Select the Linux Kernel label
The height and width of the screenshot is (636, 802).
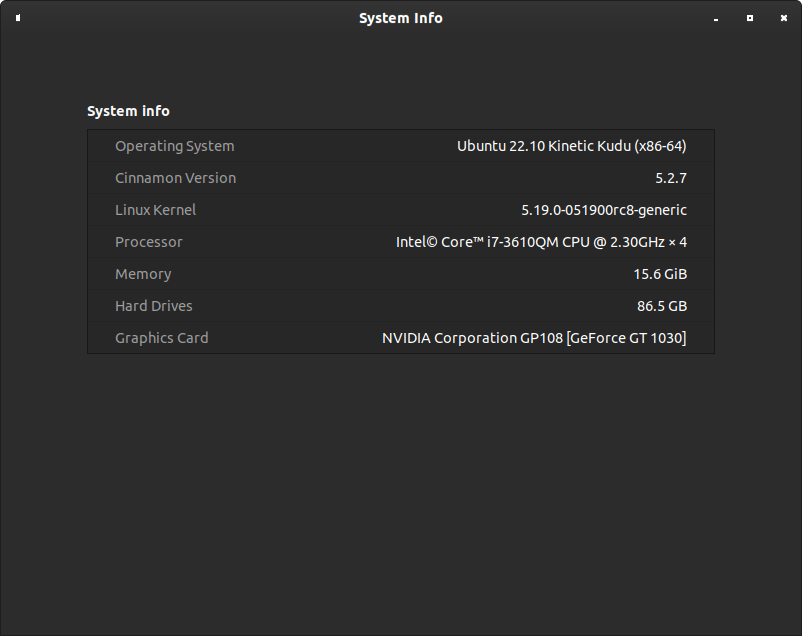[x=155, y=210]
